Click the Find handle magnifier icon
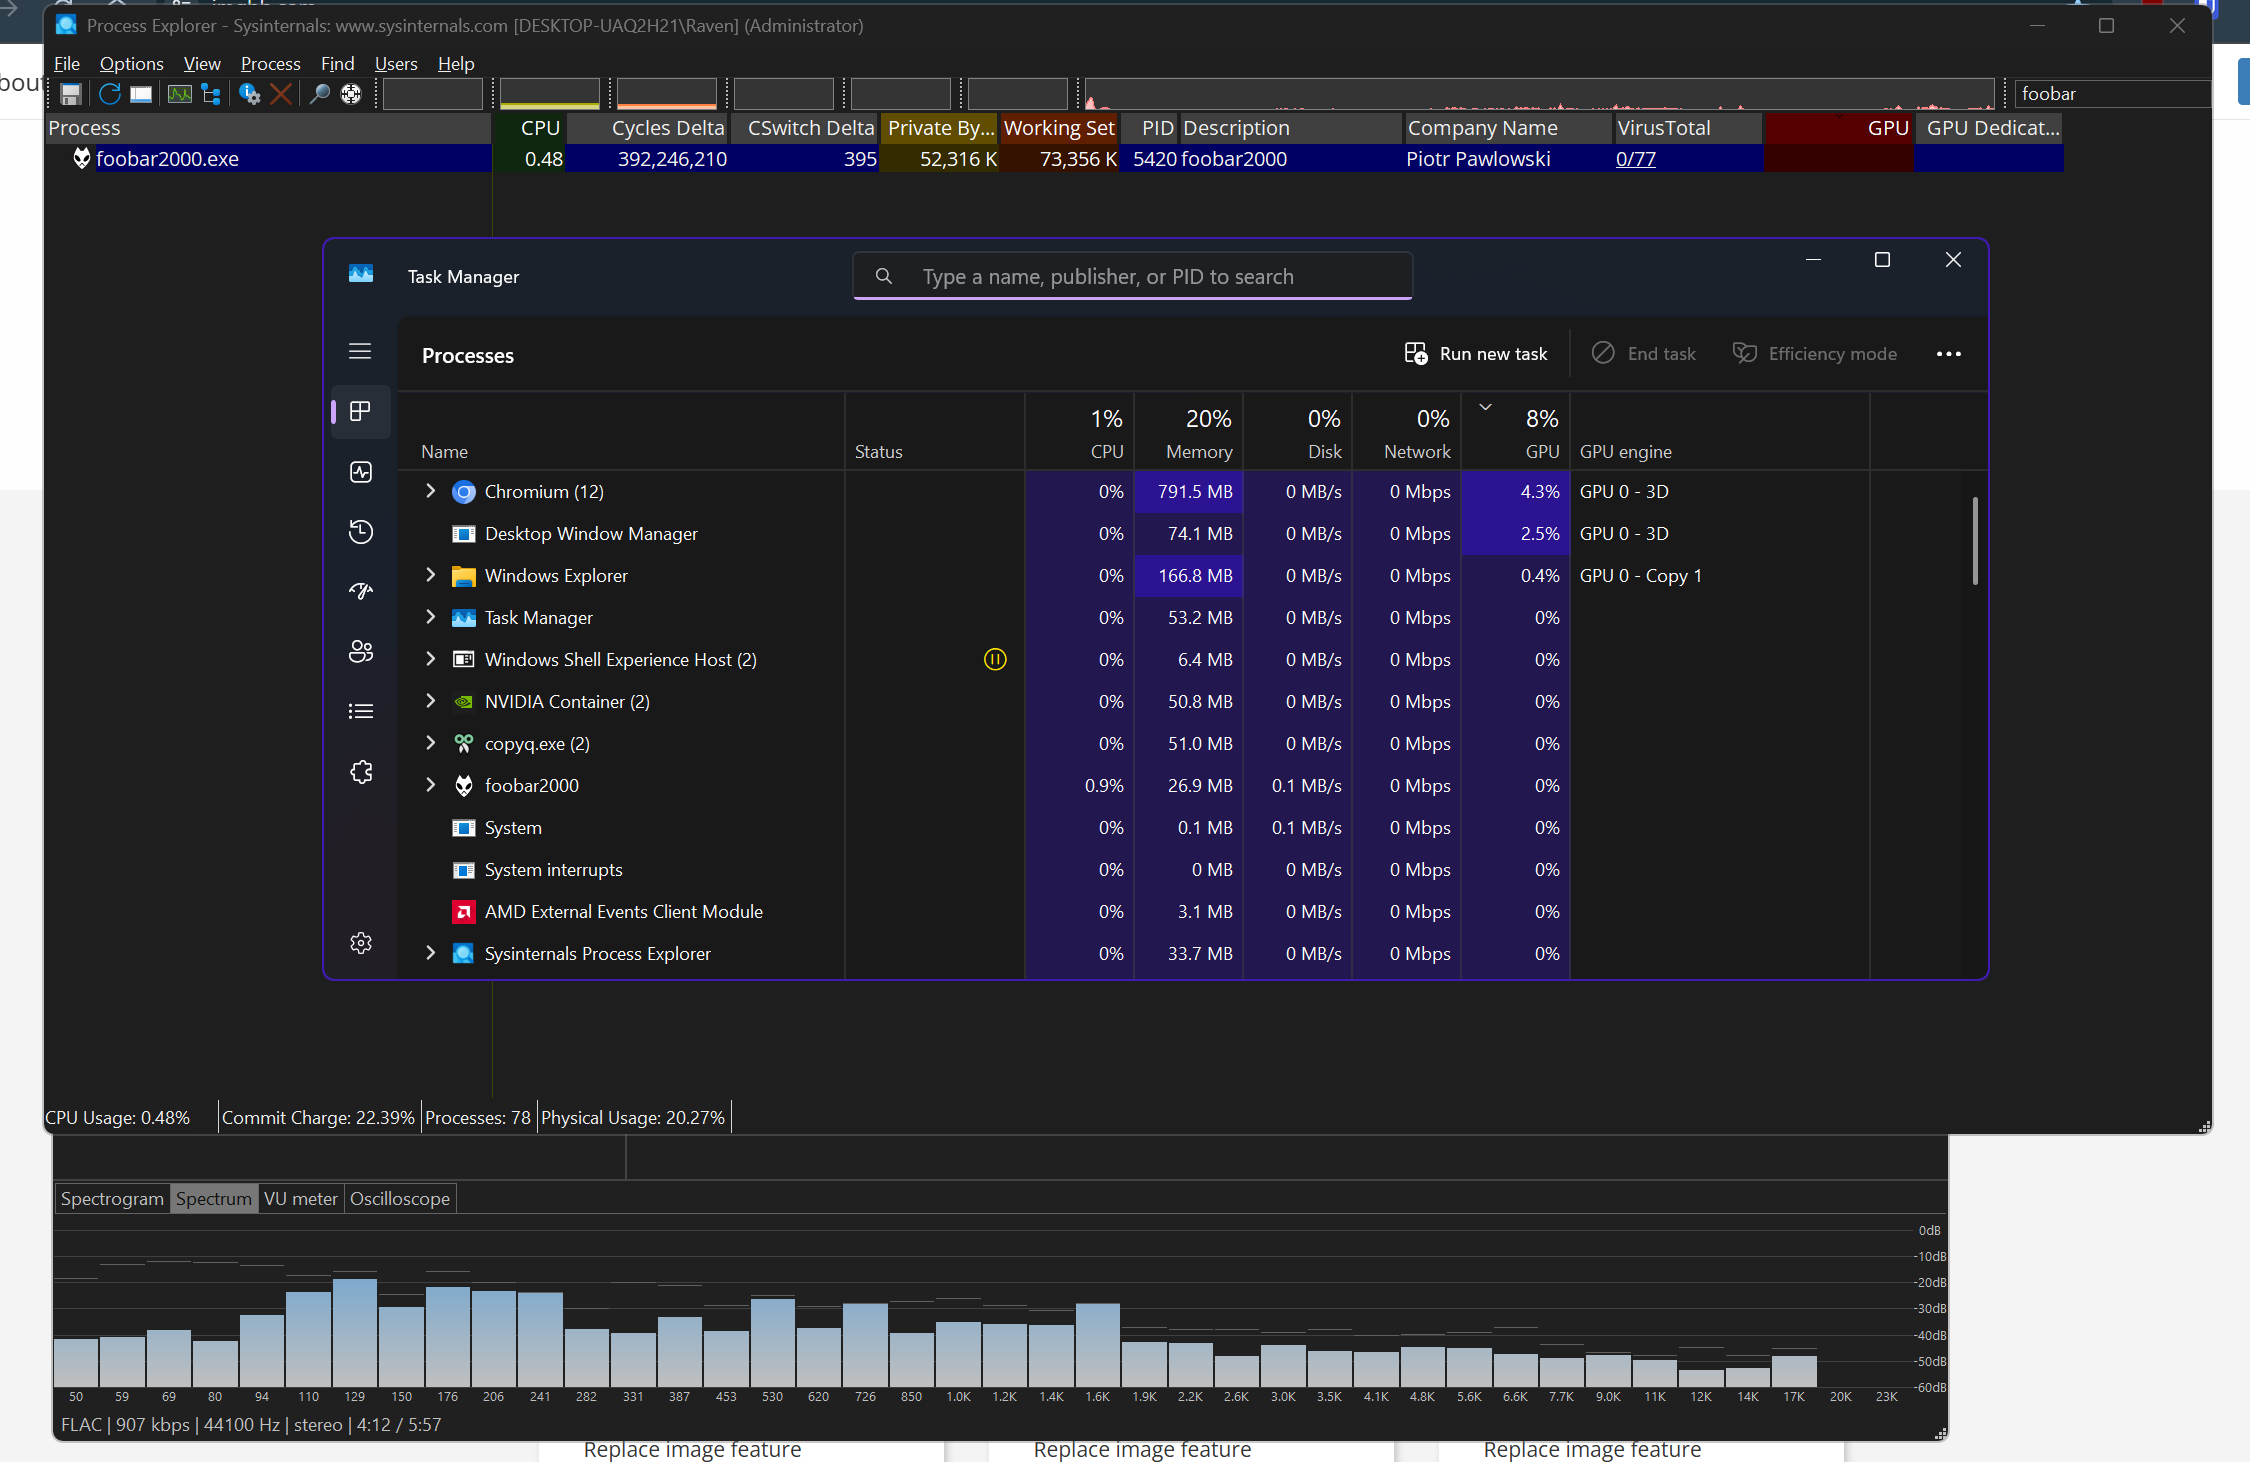This screenshot has width=2250, height=1462. tap(319, 94)
